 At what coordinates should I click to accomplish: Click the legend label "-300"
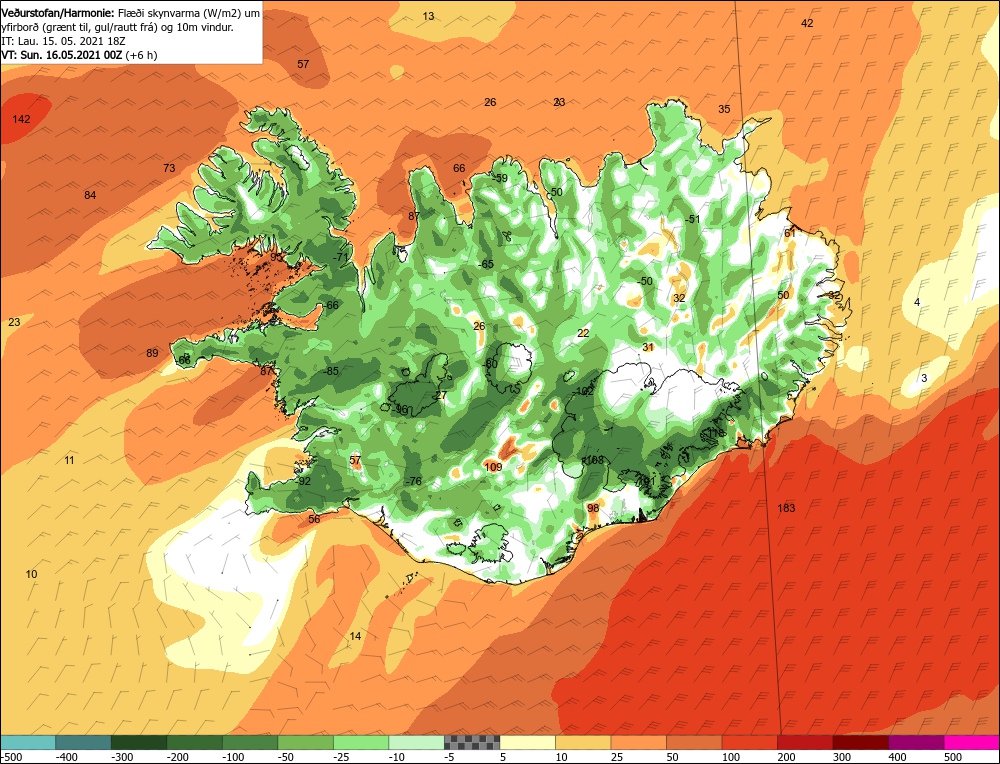point(122,757)
